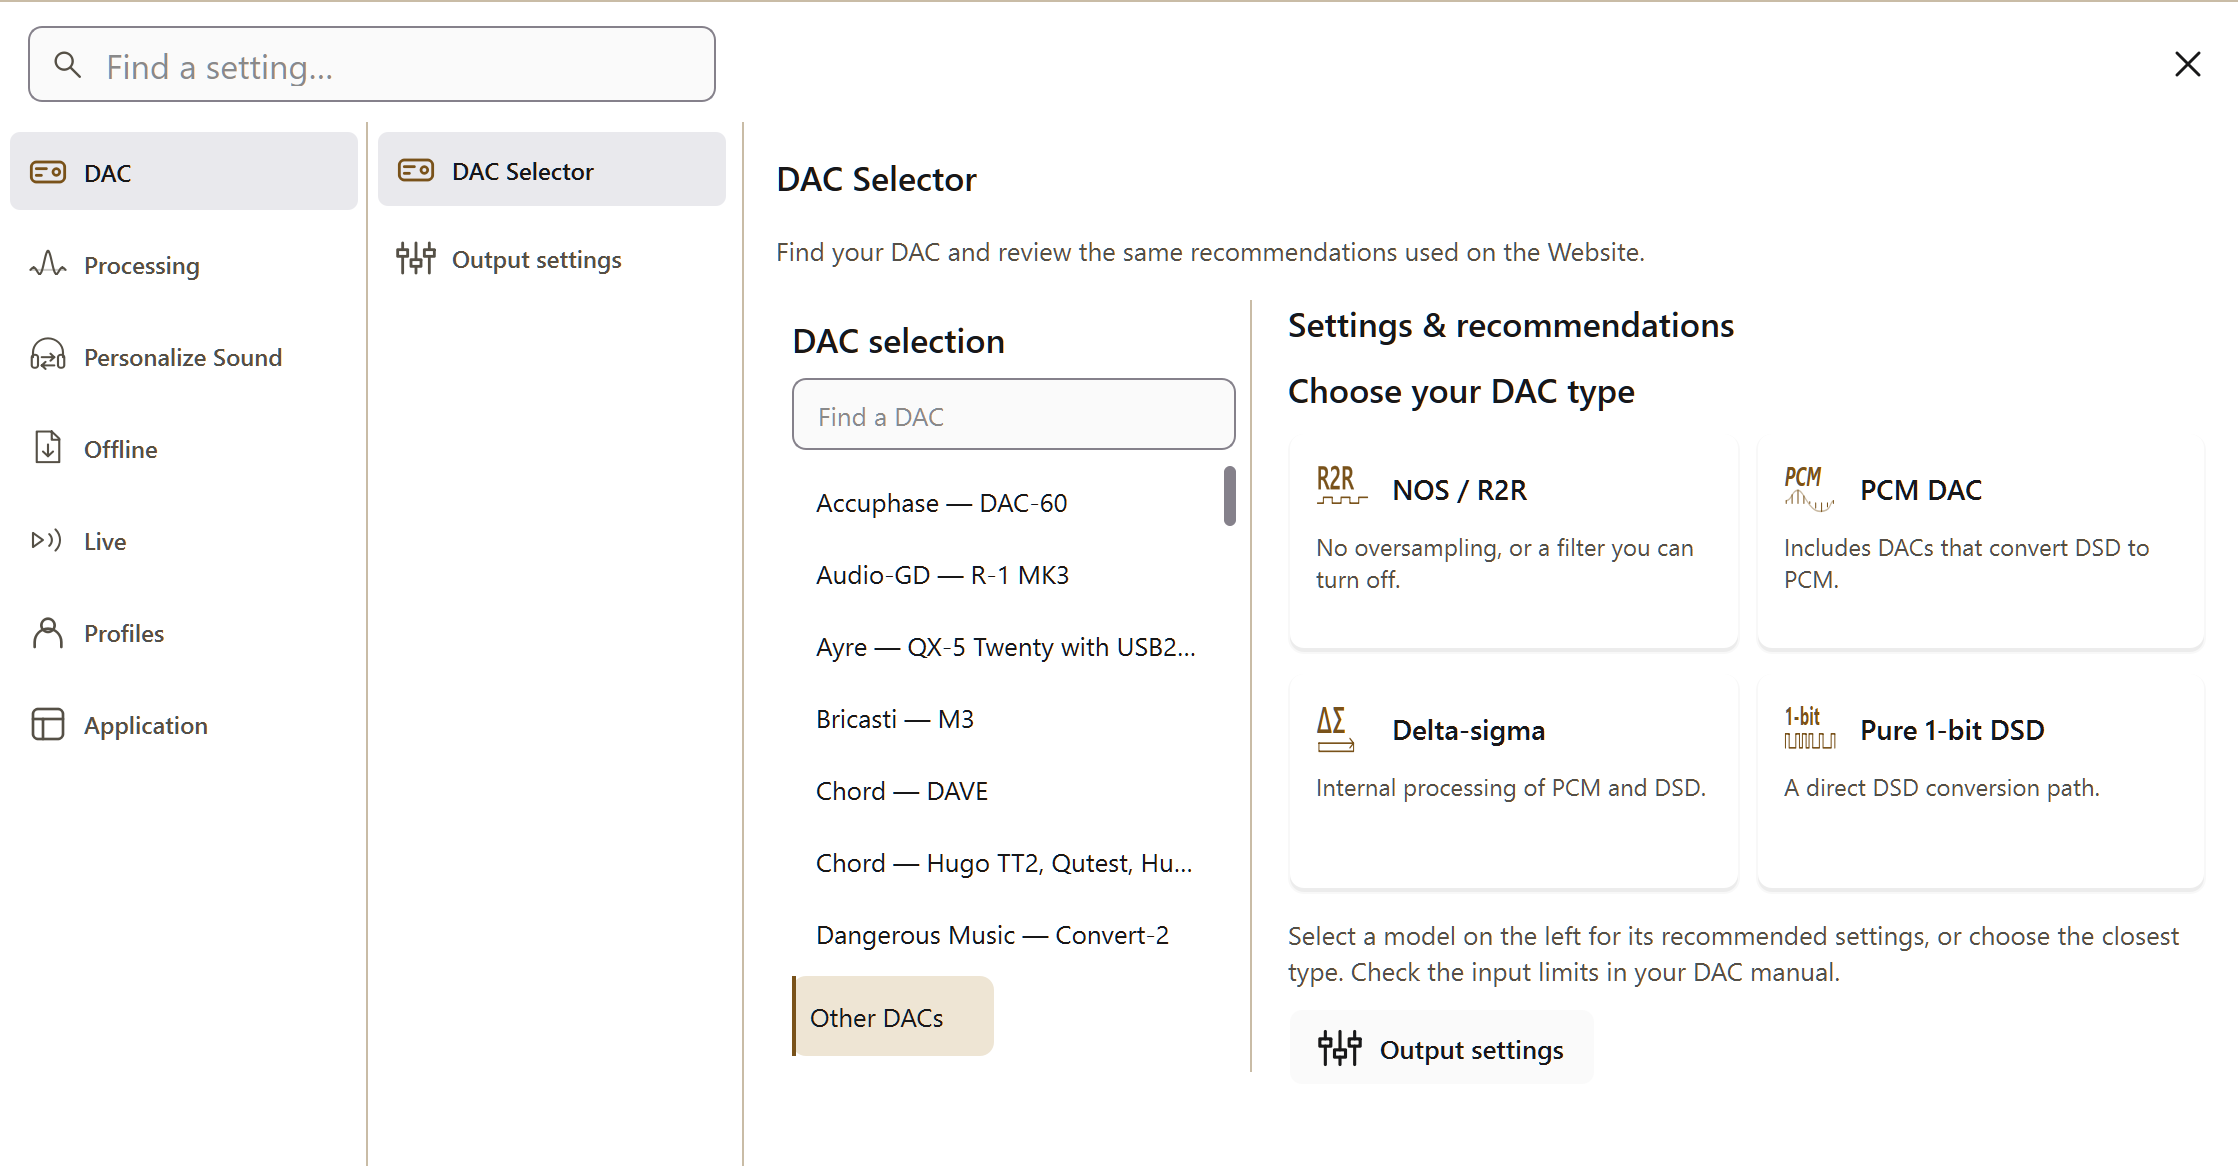Click the DAC list scrollbar thumb

click(x=1230, y=495)
